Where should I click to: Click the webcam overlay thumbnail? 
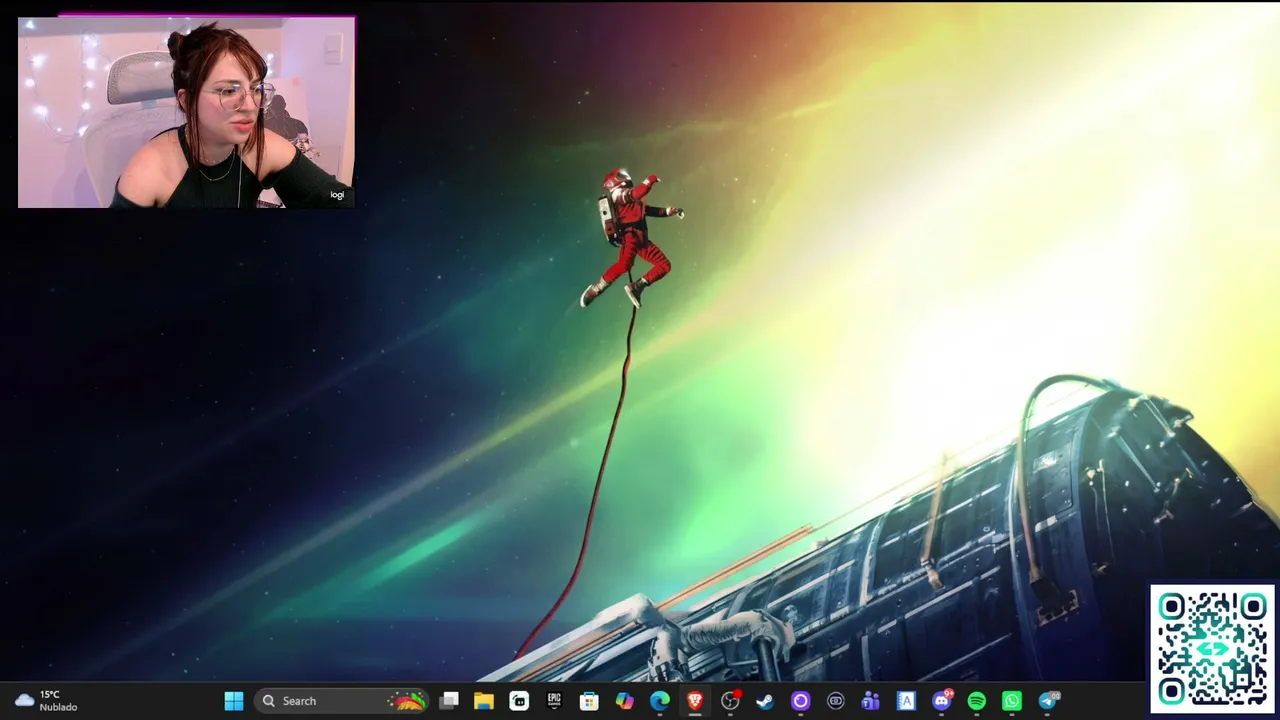[186, 112]
